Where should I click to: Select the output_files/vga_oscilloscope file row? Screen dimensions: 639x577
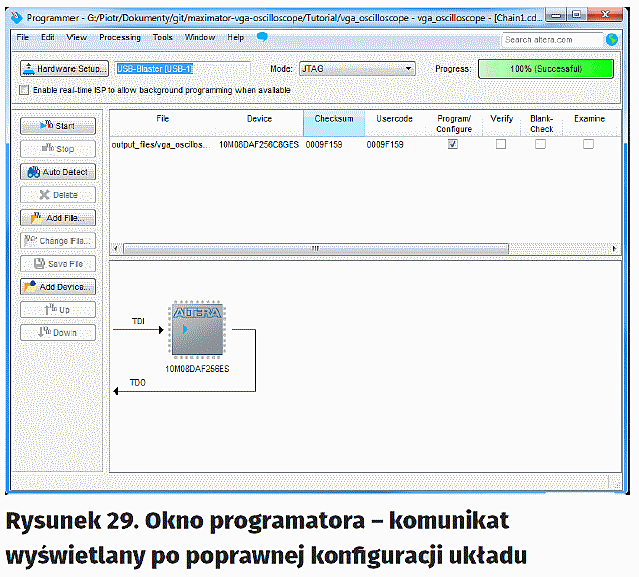click(x=160, y=145)
